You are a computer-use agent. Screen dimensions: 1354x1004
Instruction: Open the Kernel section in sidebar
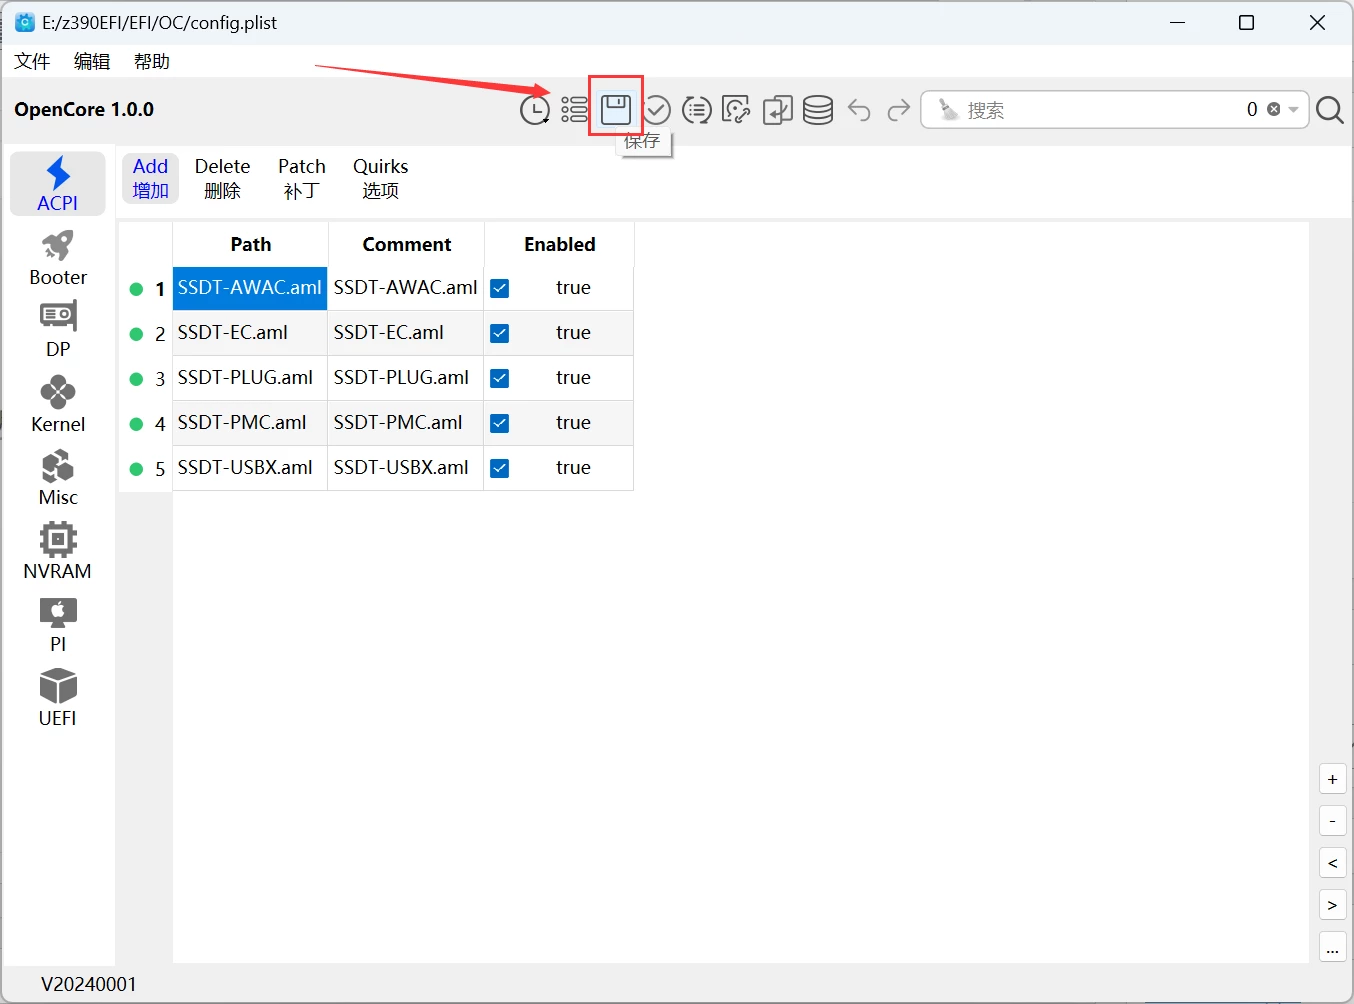pos(58,404)
